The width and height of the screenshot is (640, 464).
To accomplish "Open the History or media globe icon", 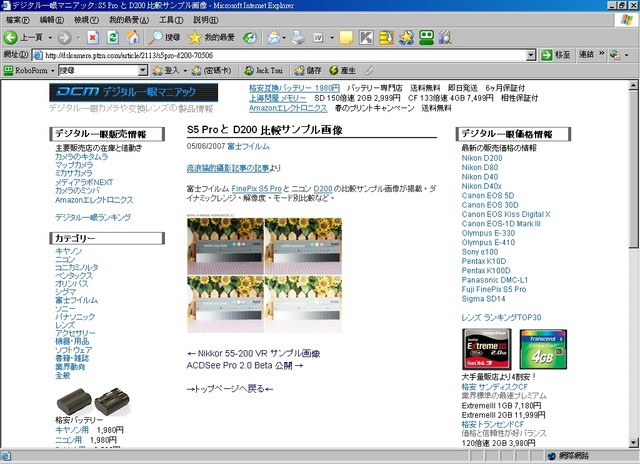I will [x=250, y=38].
